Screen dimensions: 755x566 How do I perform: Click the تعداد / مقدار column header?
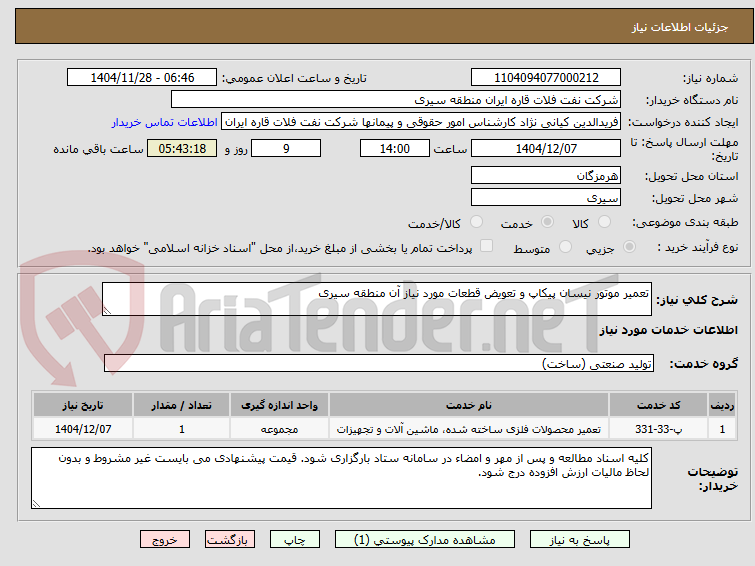(x=182, y=405)
